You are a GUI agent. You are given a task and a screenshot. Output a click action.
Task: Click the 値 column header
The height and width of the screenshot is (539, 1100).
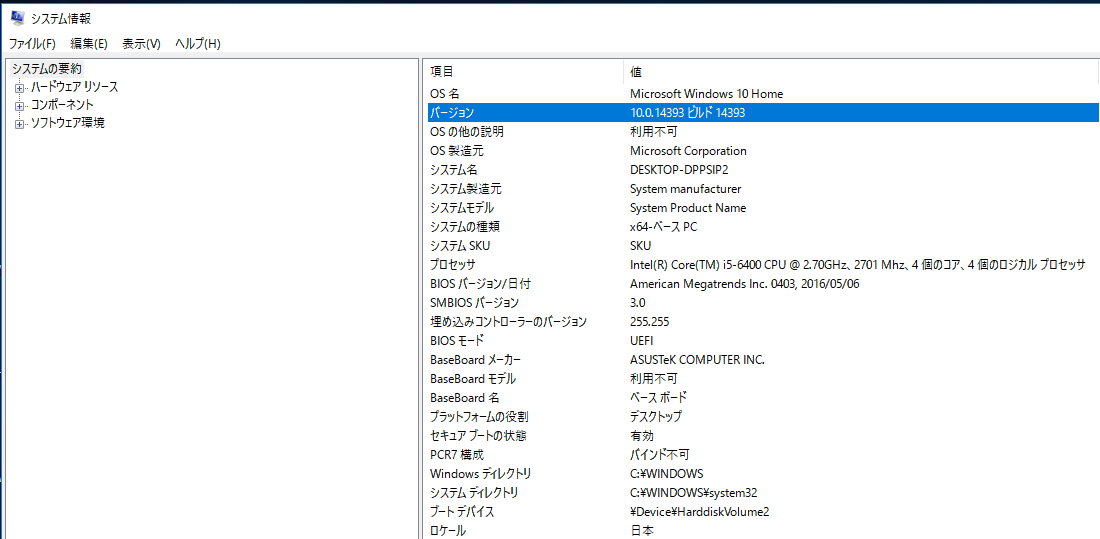[860, 72]
